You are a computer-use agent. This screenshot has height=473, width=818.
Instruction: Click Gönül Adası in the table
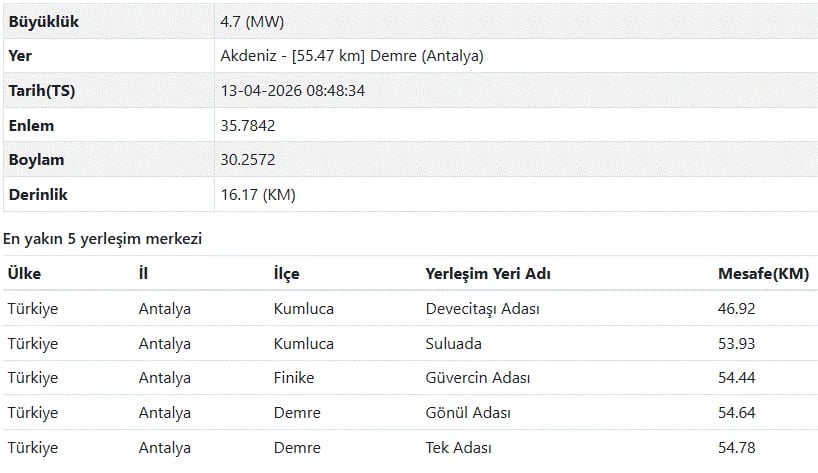point(468,413)
